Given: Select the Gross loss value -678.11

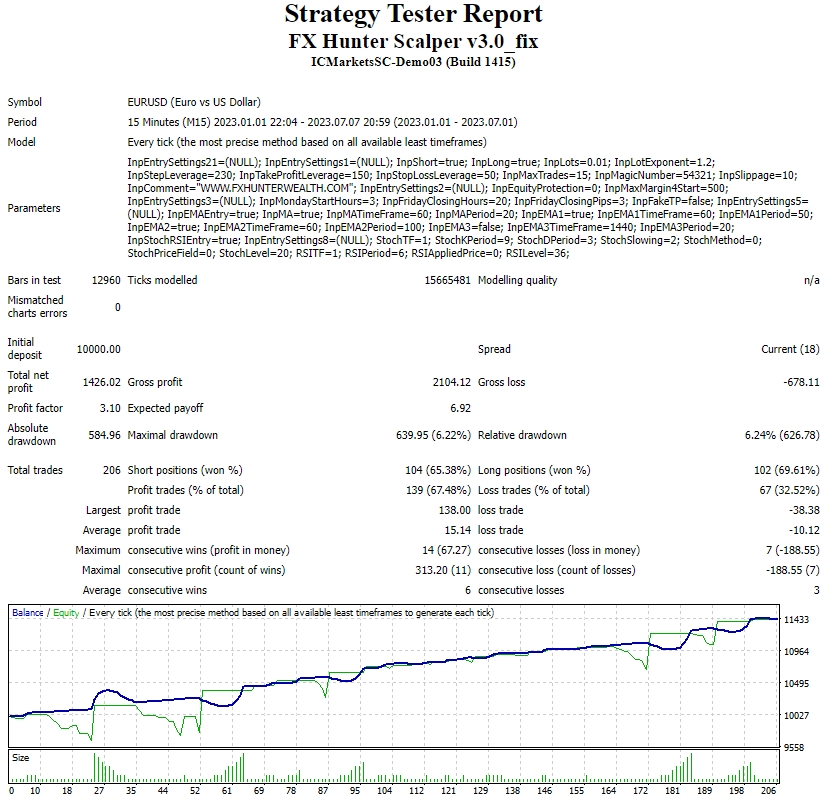Looking at the screenshot, I should [799, 381].
